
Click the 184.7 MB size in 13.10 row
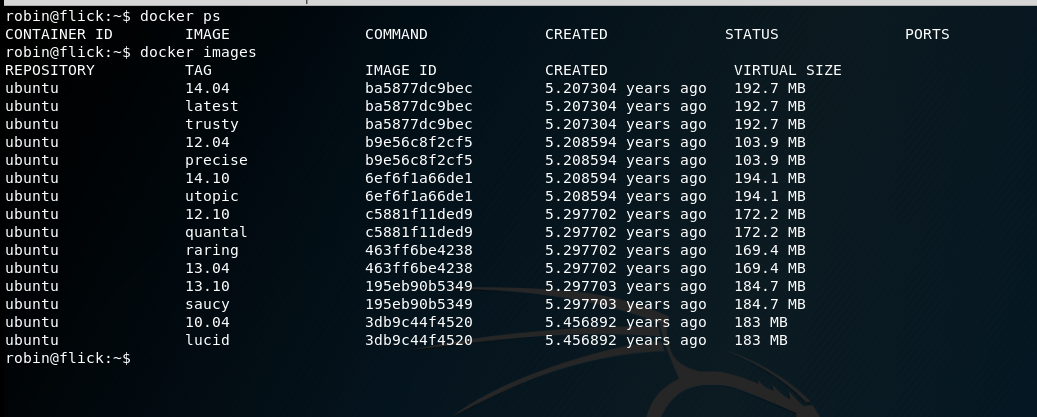(x=770, y=286)
